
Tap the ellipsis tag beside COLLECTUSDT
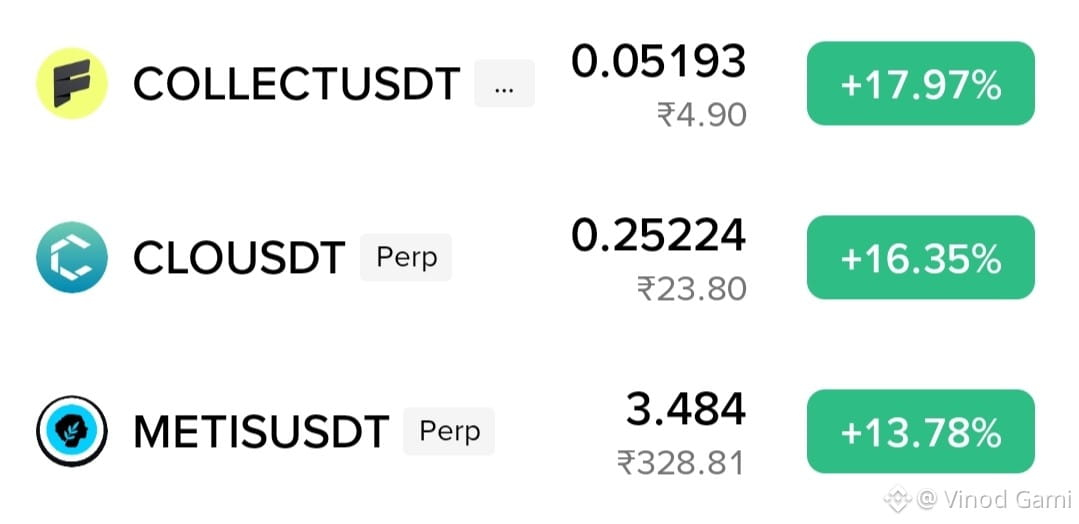(504, 83)
